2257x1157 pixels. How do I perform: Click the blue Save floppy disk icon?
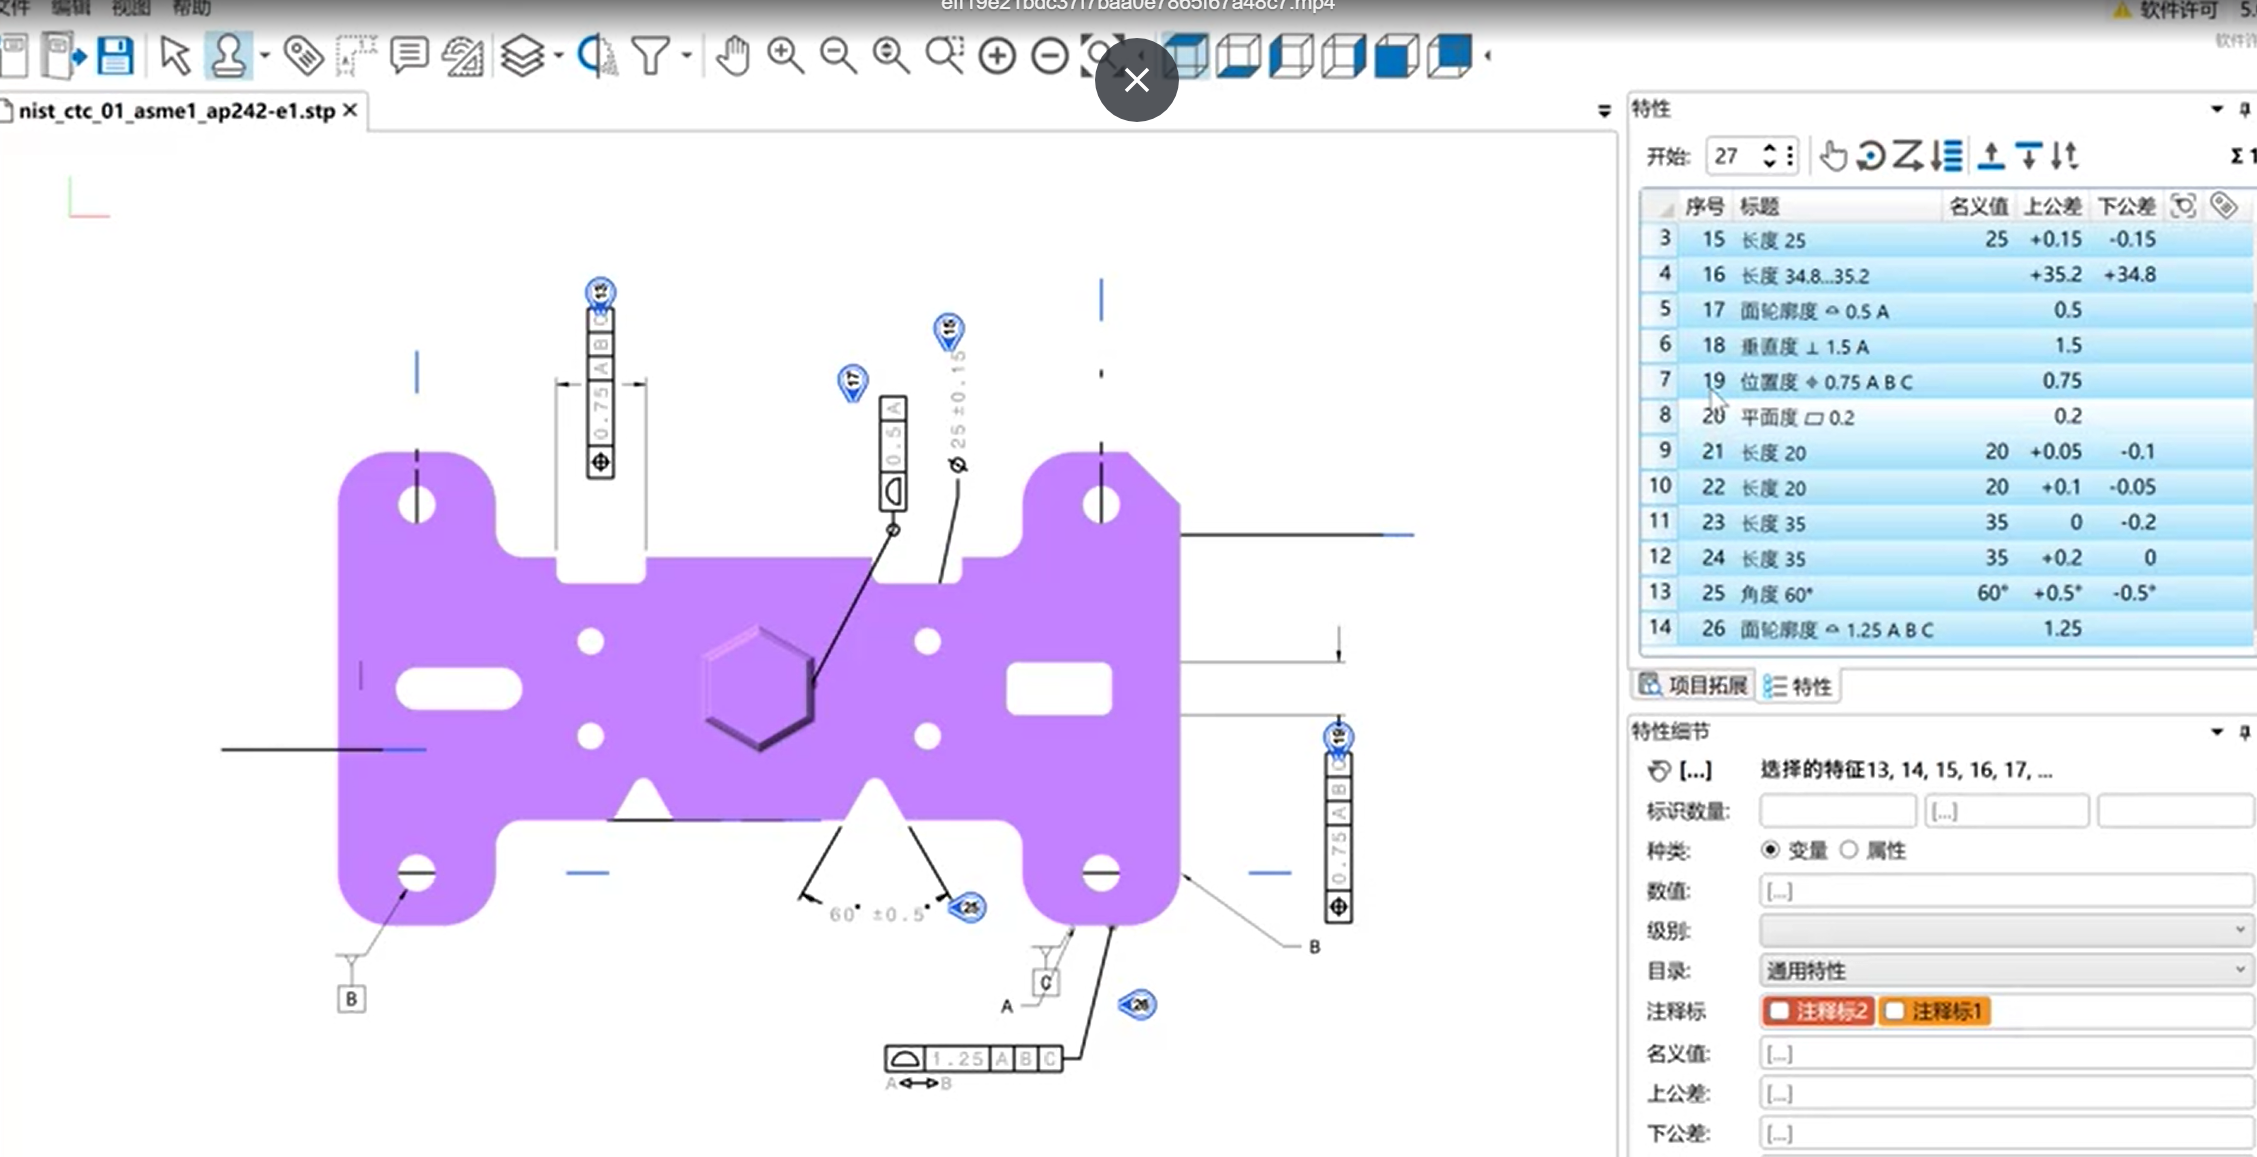tap(115, 56)
